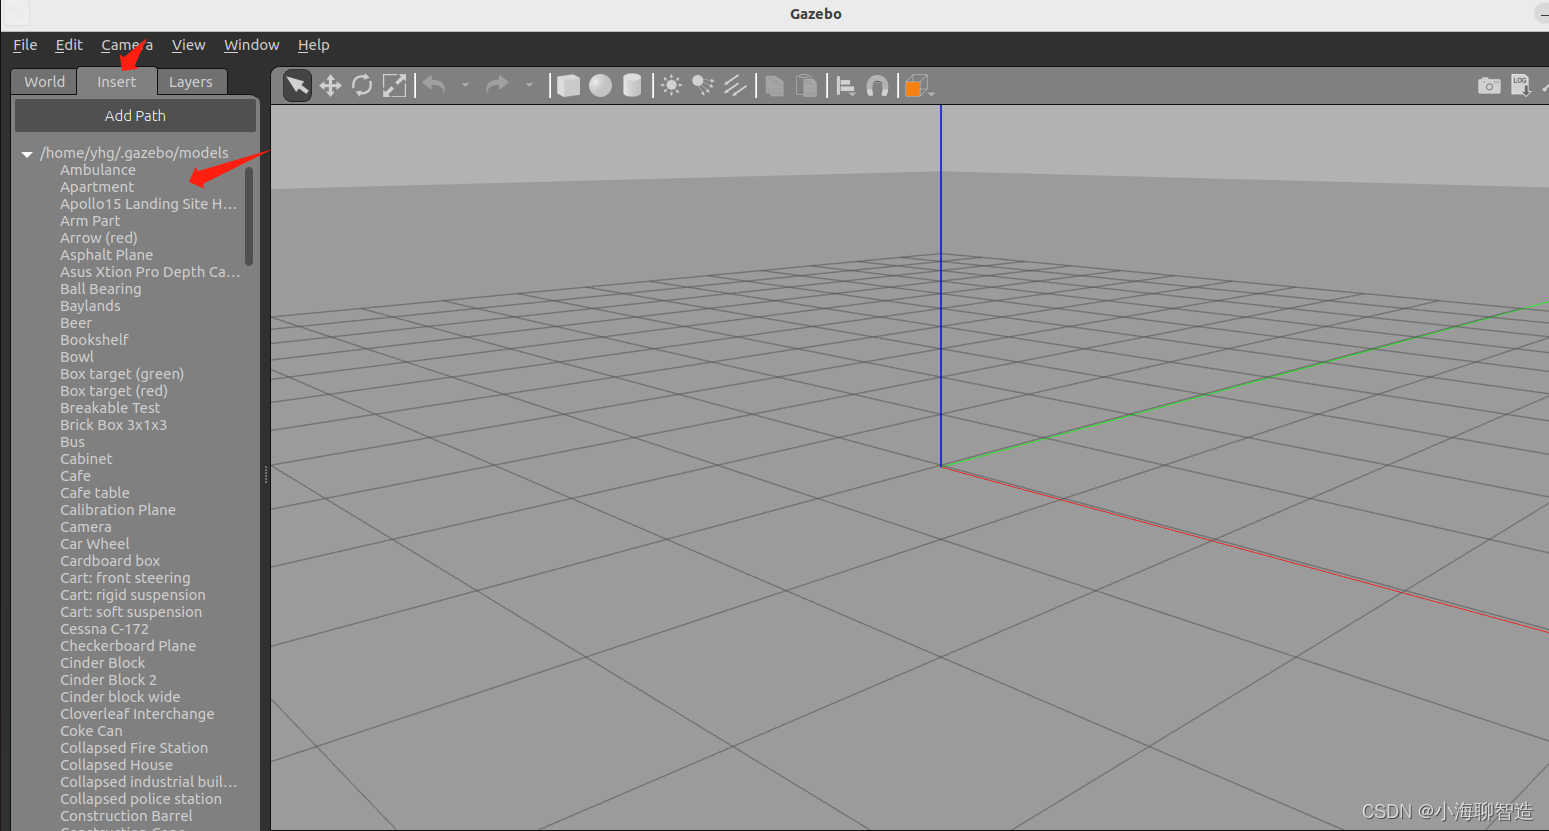
Task: Click the paste icon in toolbar
Action: pyautogui.click(x=806, y=86)
